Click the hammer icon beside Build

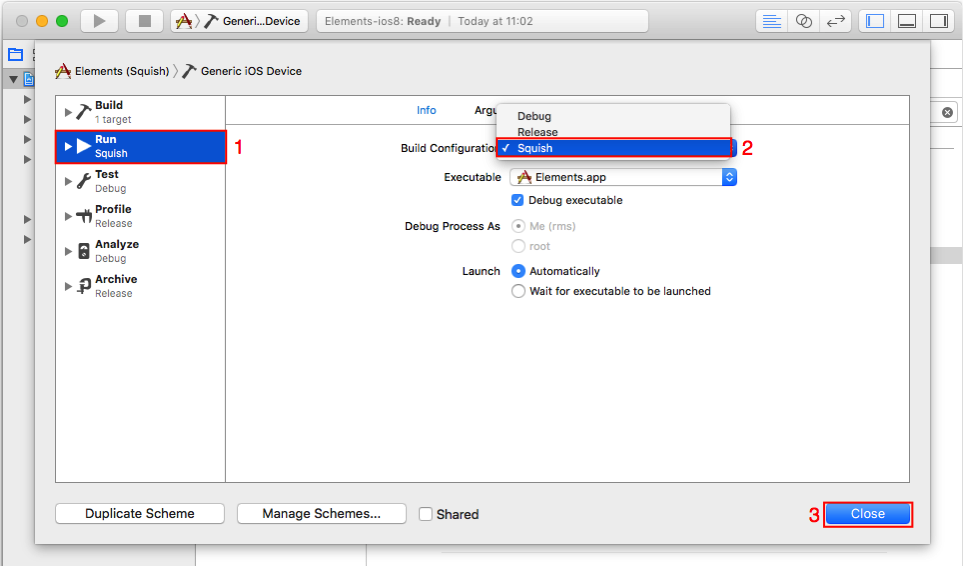click(x=84, y=112)
